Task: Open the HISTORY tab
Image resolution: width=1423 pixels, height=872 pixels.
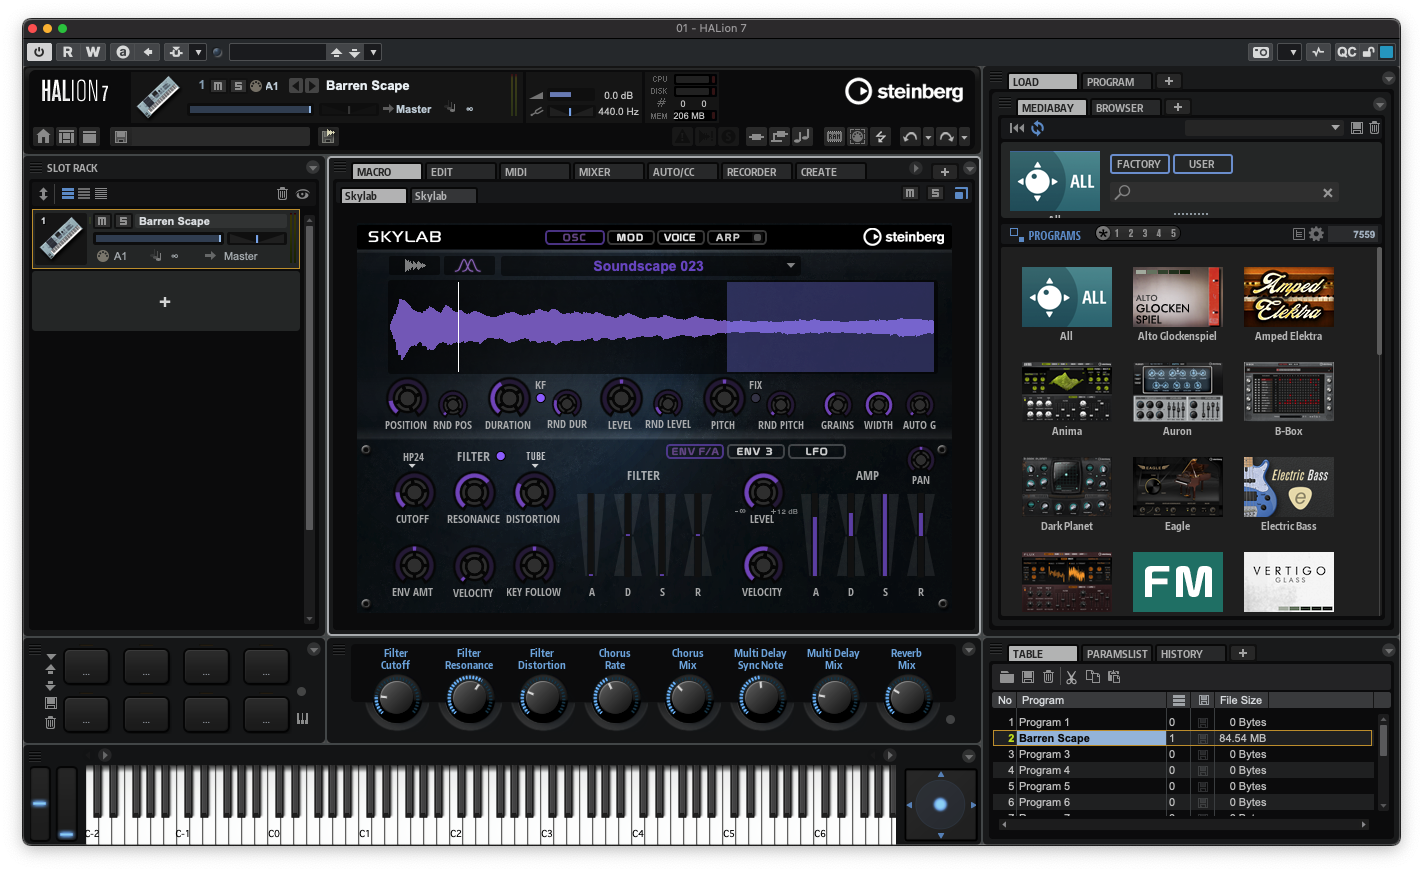Action: click(x=1190, y=654)
